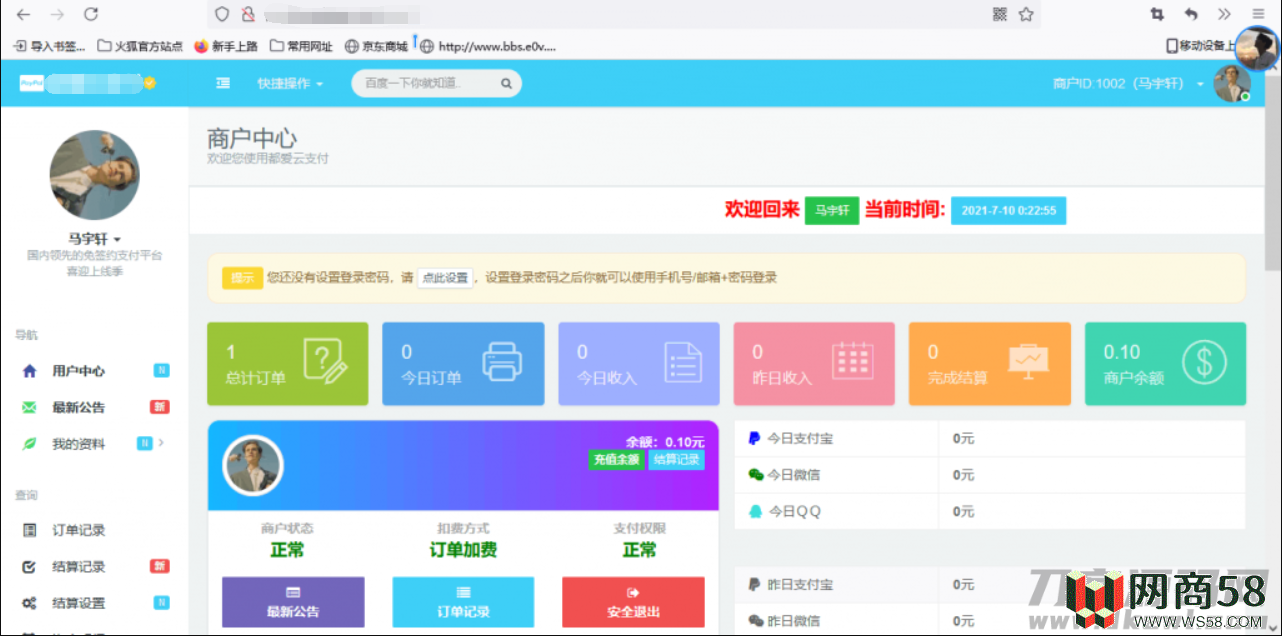Click the PayPal icon beside 昨日支付宝
1282x636 pixels.
point(755,584)
